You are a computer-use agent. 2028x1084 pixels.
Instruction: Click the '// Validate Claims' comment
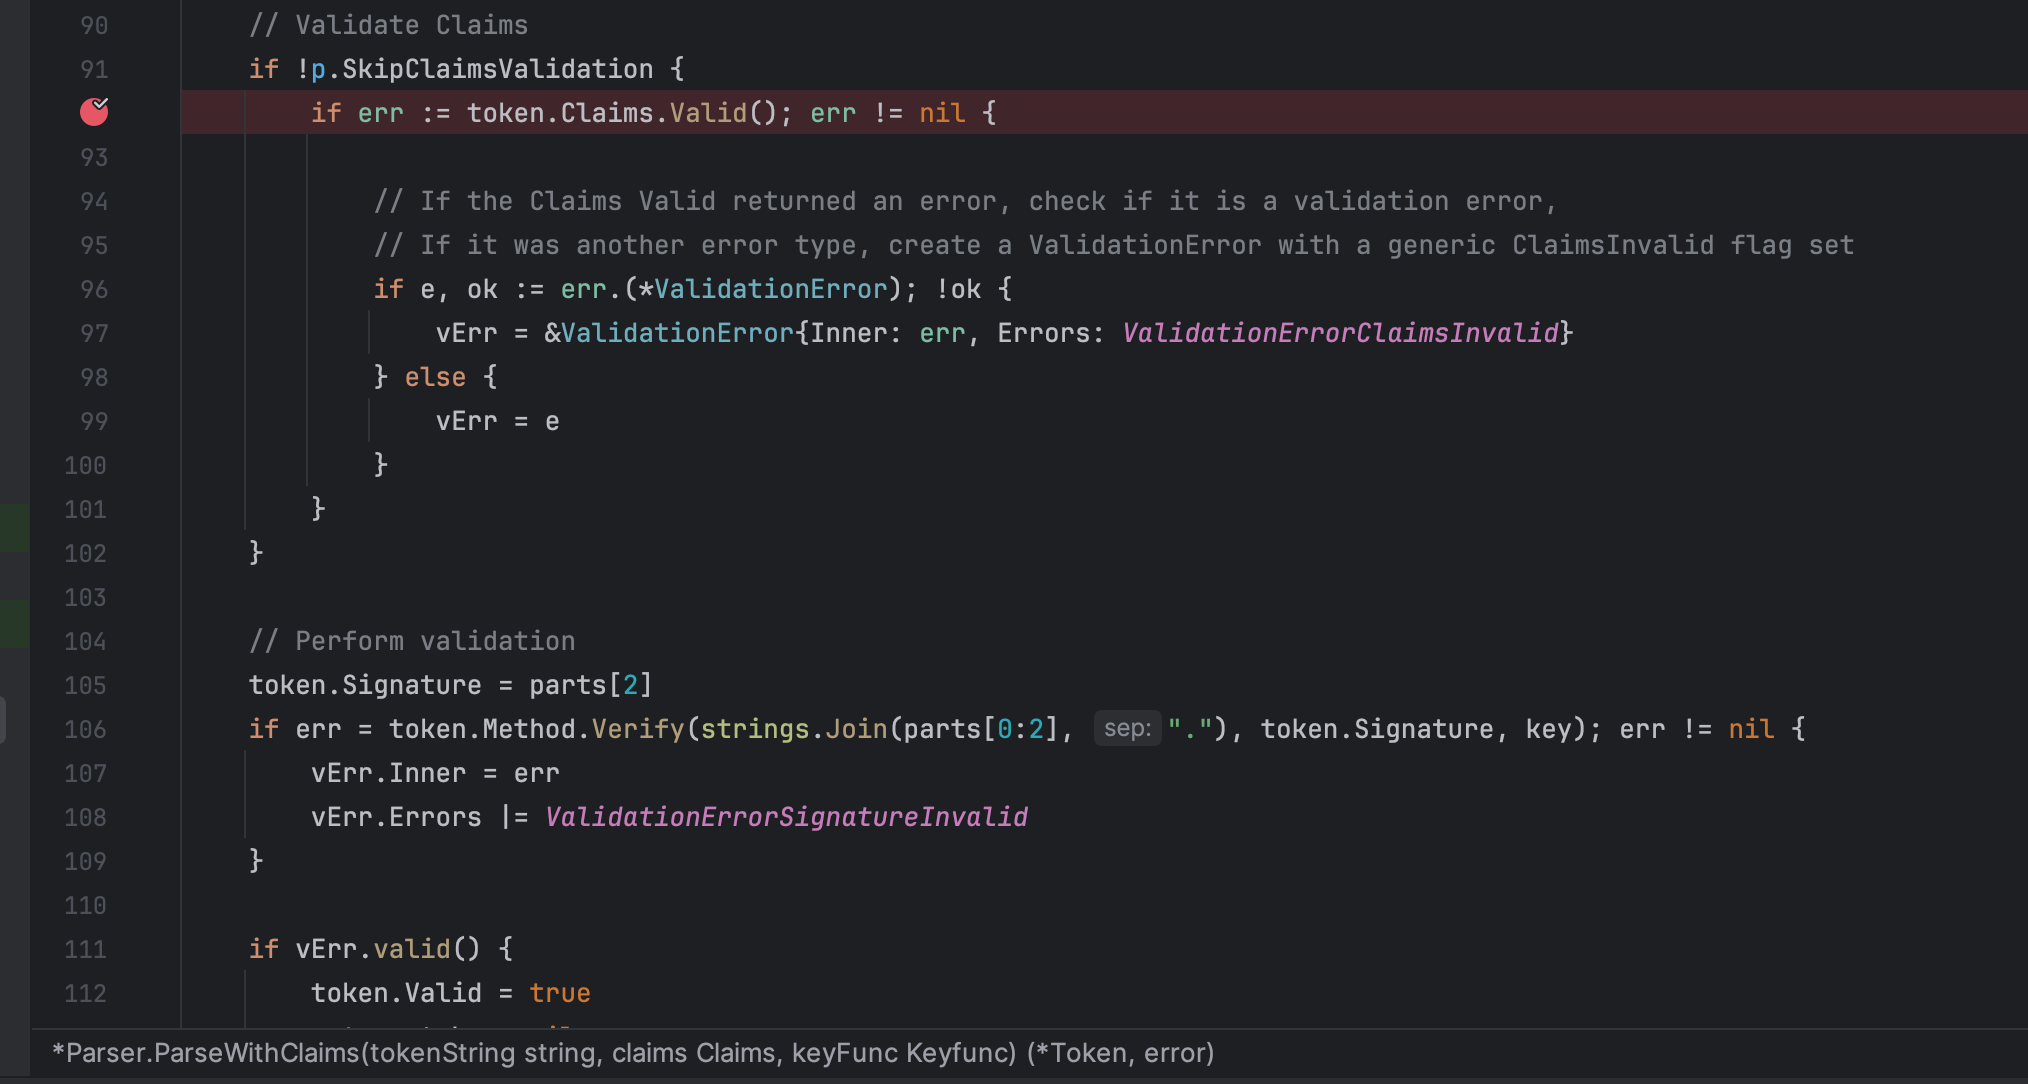pyautogui.click(x=388, y=25)
